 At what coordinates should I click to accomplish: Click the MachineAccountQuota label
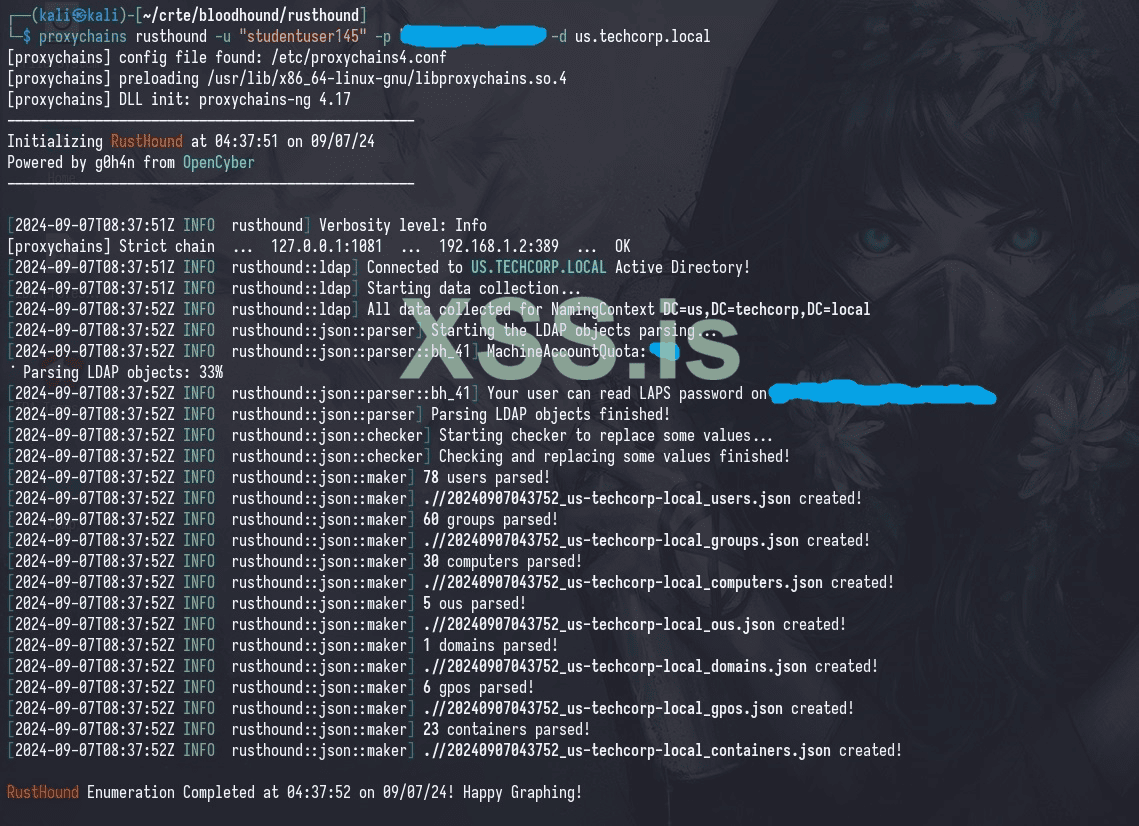click(x=566, y=352)
